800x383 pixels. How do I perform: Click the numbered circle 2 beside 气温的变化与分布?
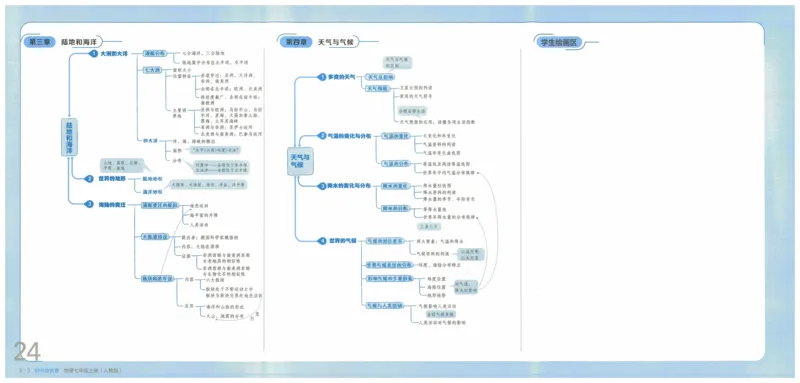pos(322,136)
